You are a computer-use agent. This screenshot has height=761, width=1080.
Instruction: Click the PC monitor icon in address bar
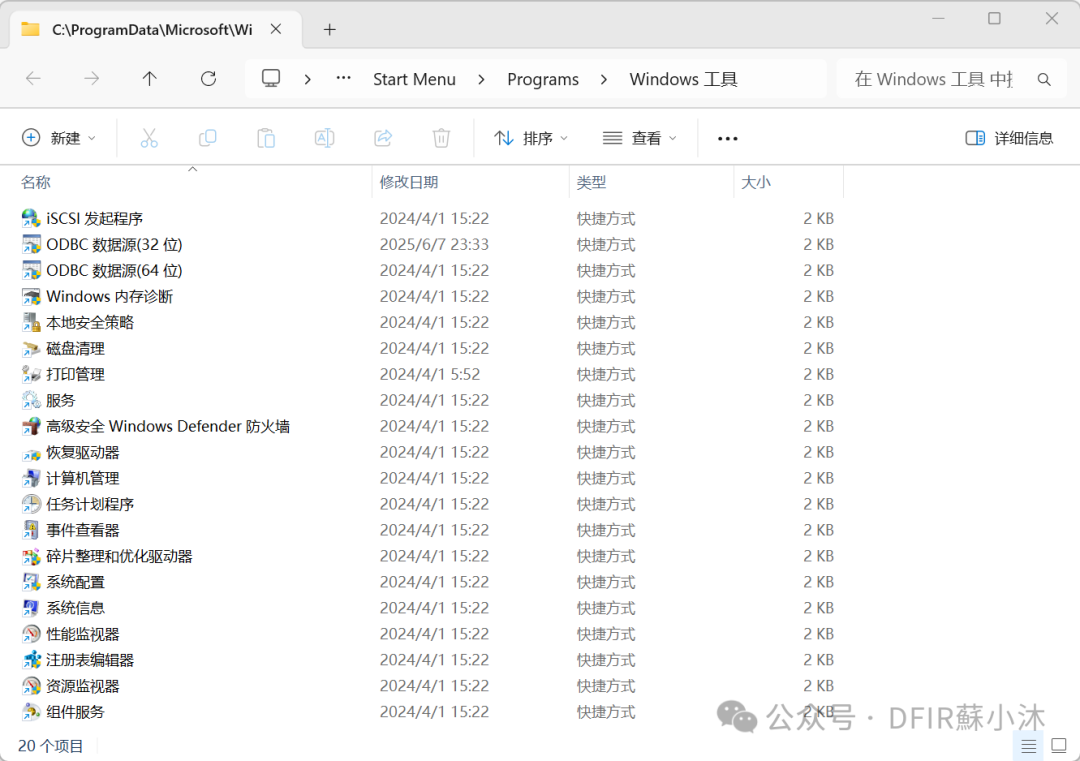(271, 79)
